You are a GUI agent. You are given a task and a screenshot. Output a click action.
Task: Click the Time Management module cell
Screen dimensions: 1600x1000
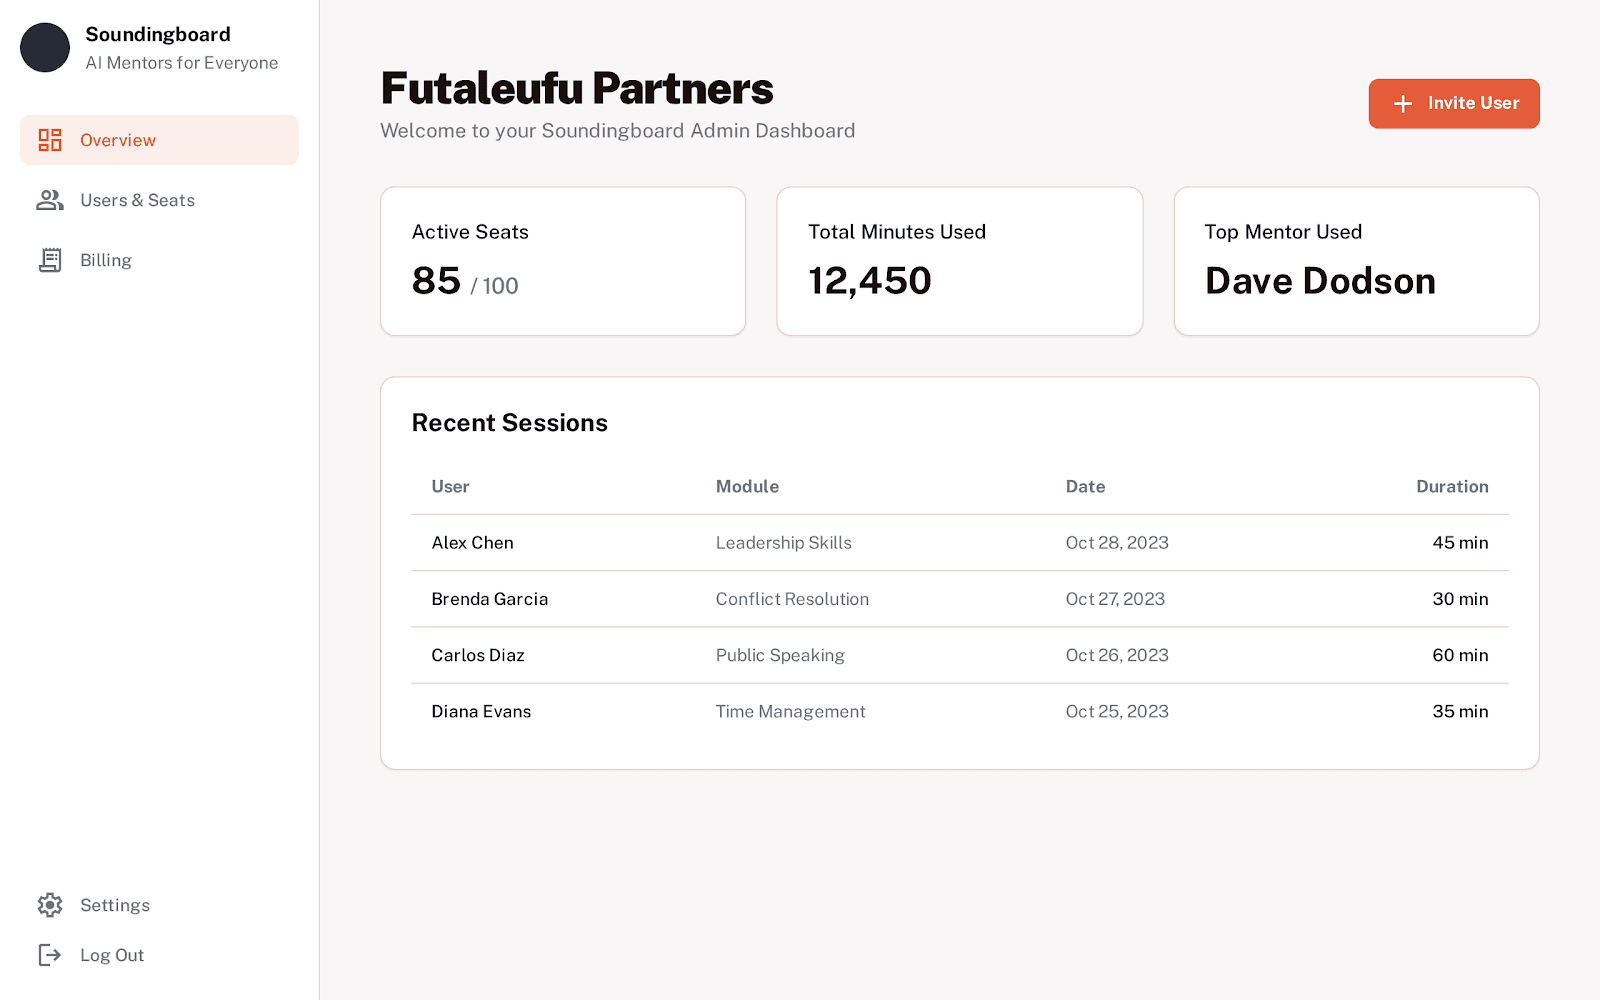[x=790, y=712]
